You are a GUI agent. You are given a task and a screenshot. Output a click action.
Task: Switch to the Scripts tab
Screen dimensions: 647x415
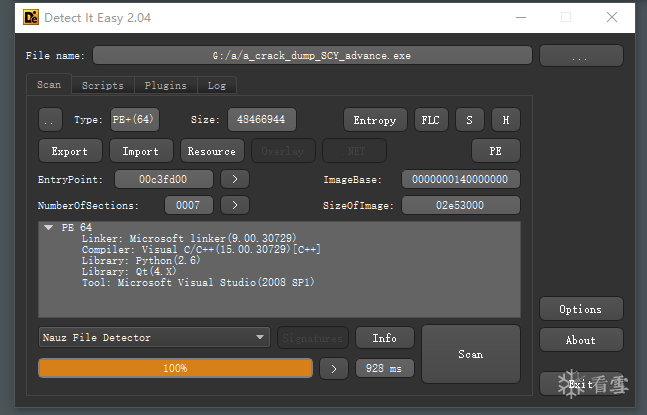coord(103,85)
